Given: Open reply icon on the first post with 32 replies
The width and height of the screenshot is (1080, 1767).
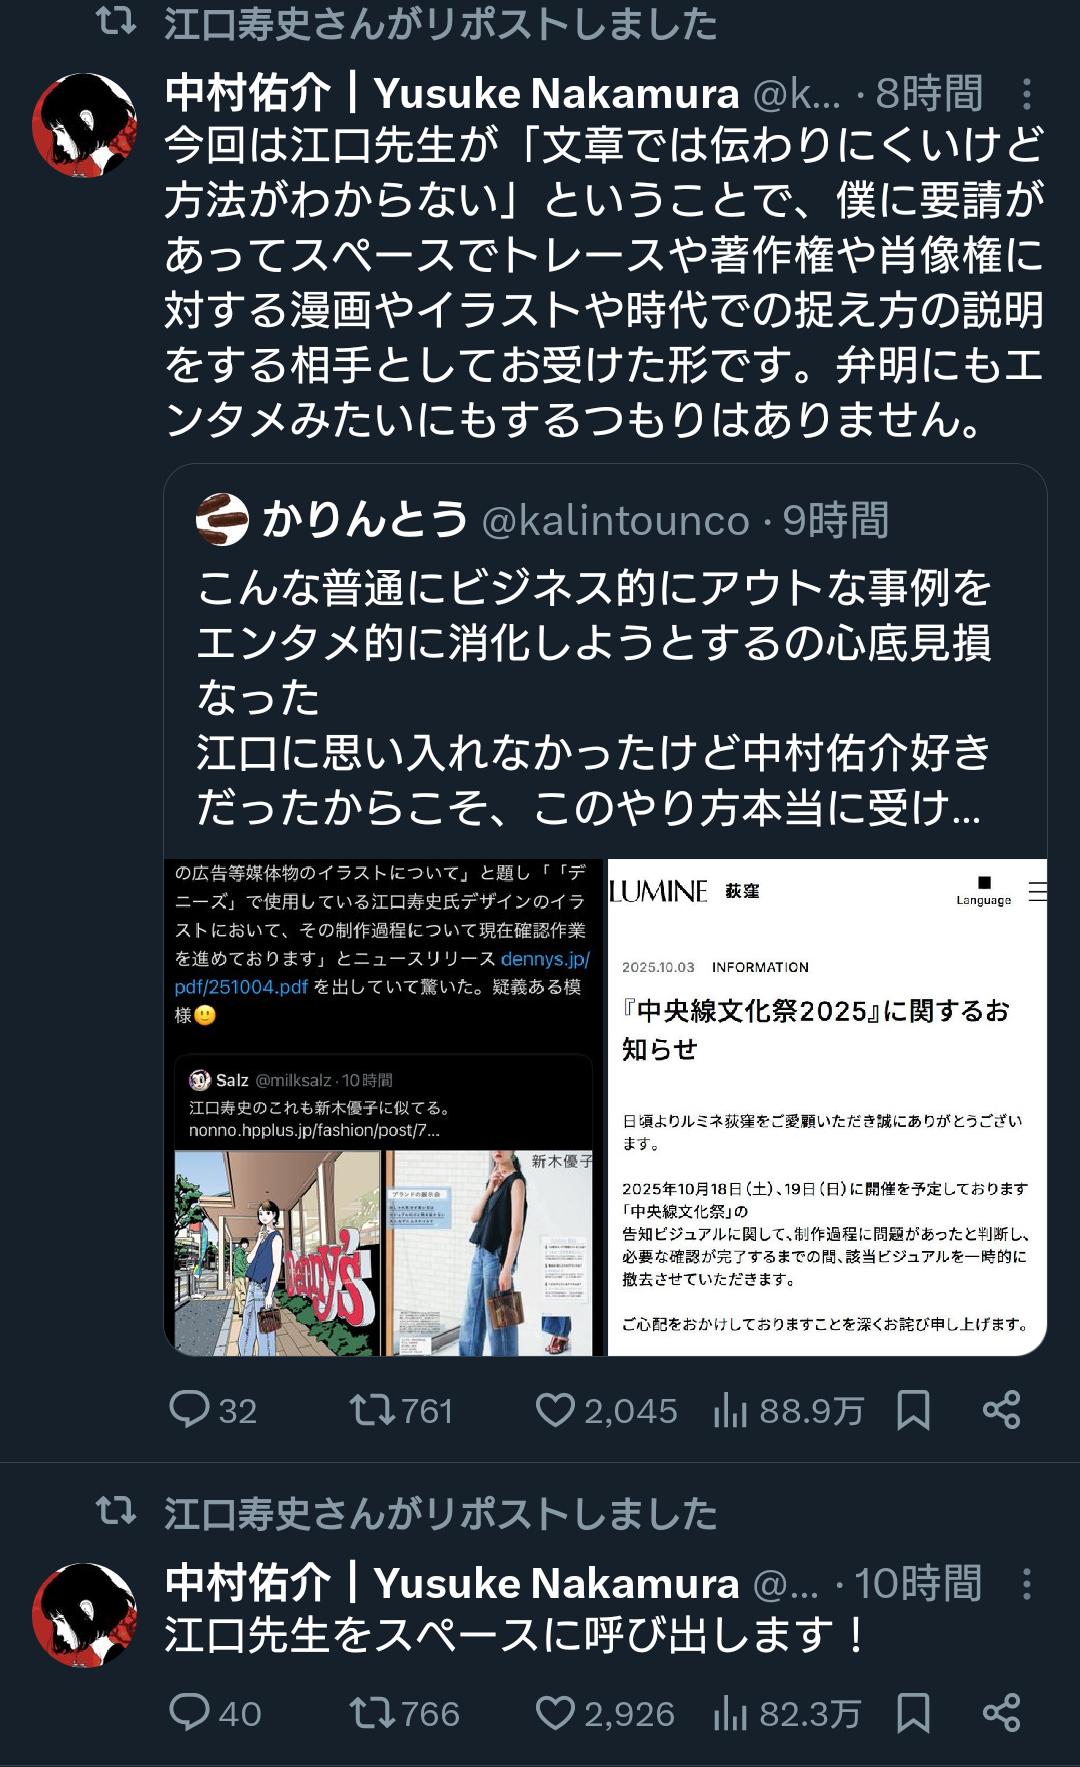Looking at the screenshot, I should click(189, 1409).
